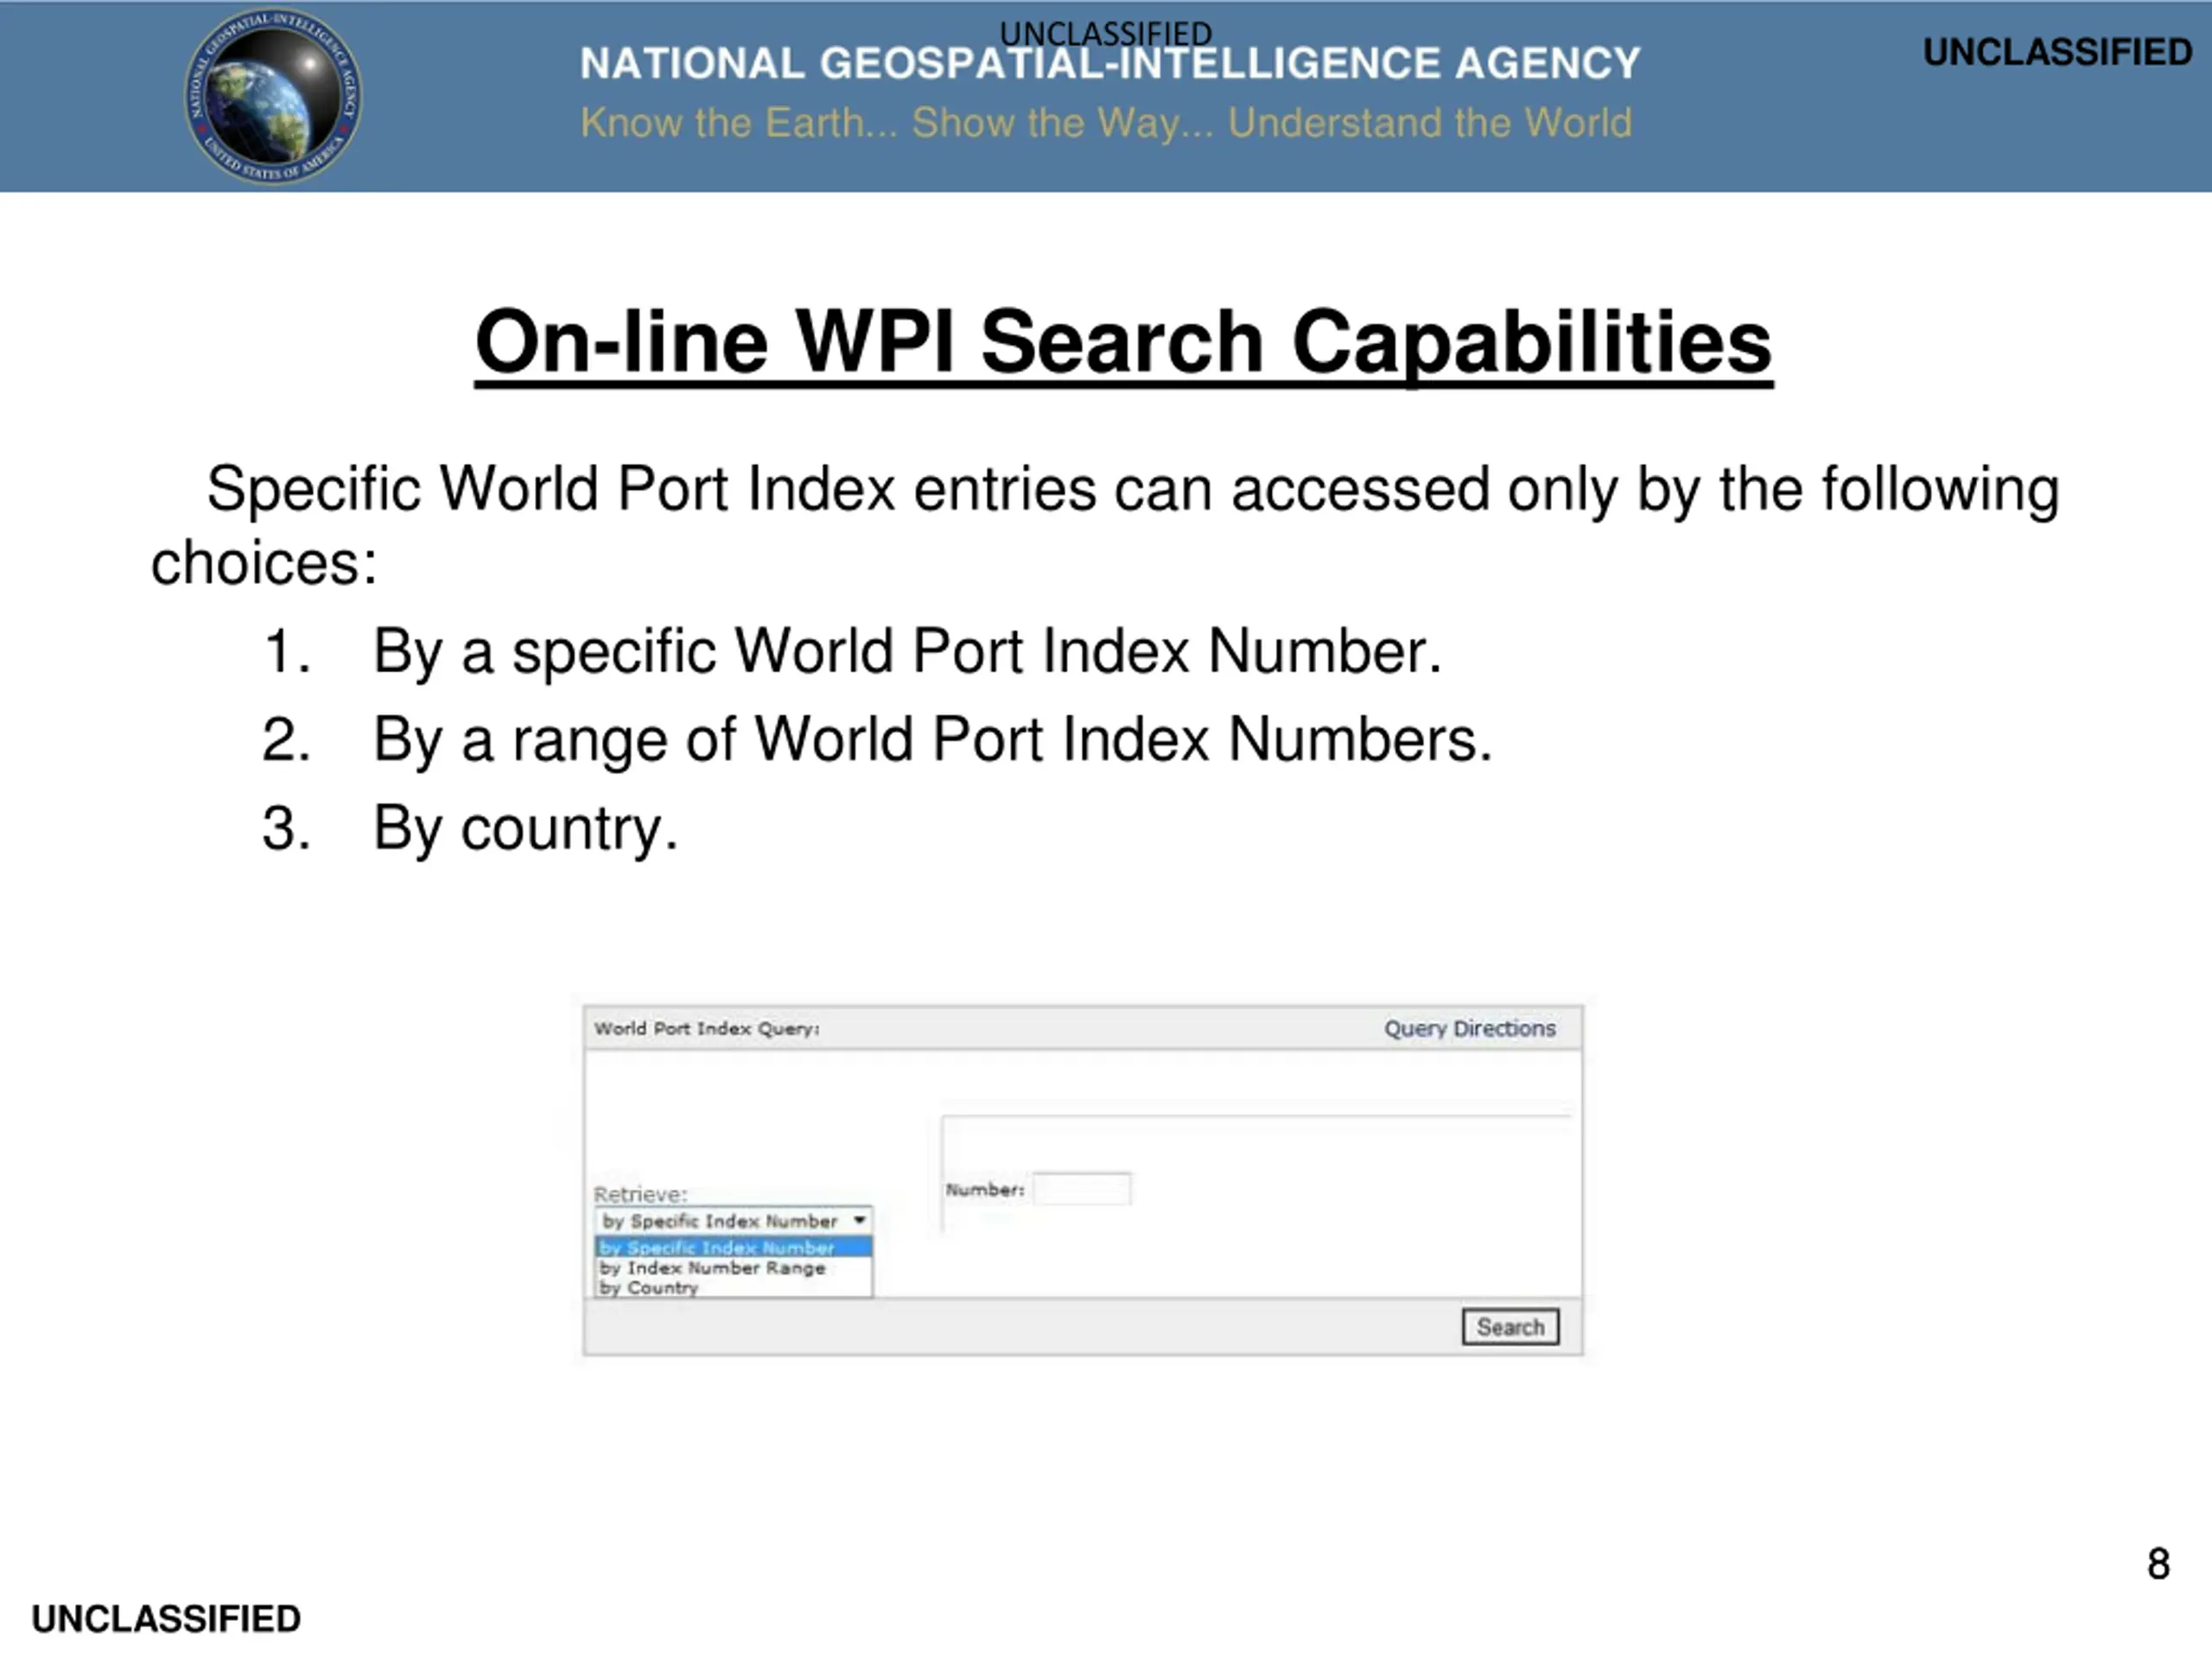Focus the Number input field

click(1082, 1189)
